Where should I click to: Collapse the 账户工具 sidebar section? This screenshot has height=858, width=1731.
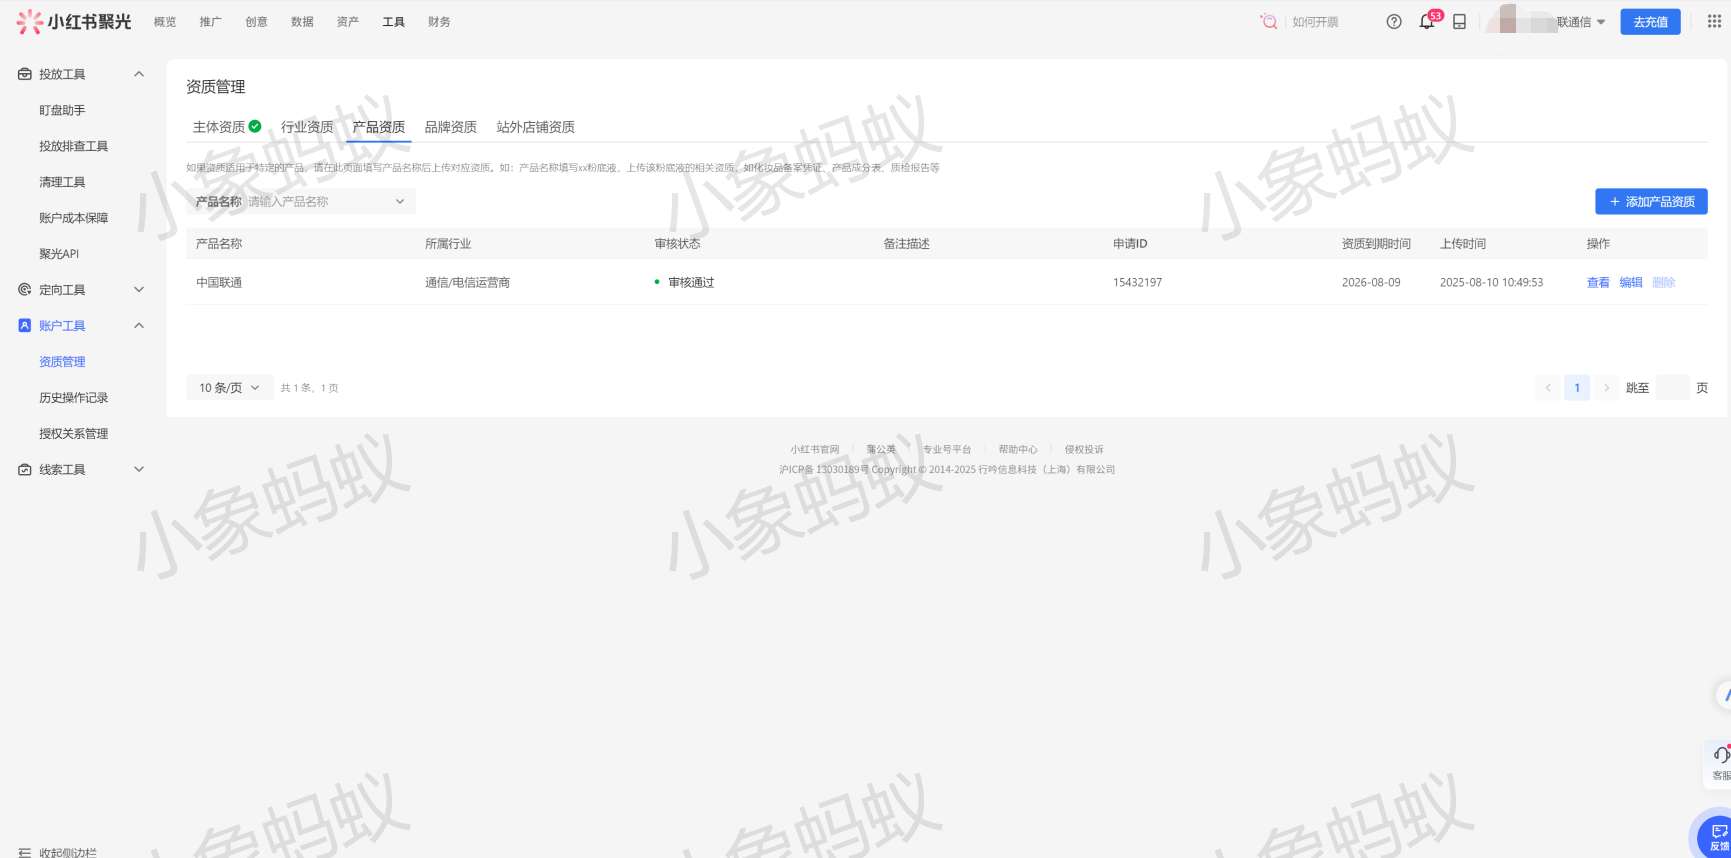(139, 326)
